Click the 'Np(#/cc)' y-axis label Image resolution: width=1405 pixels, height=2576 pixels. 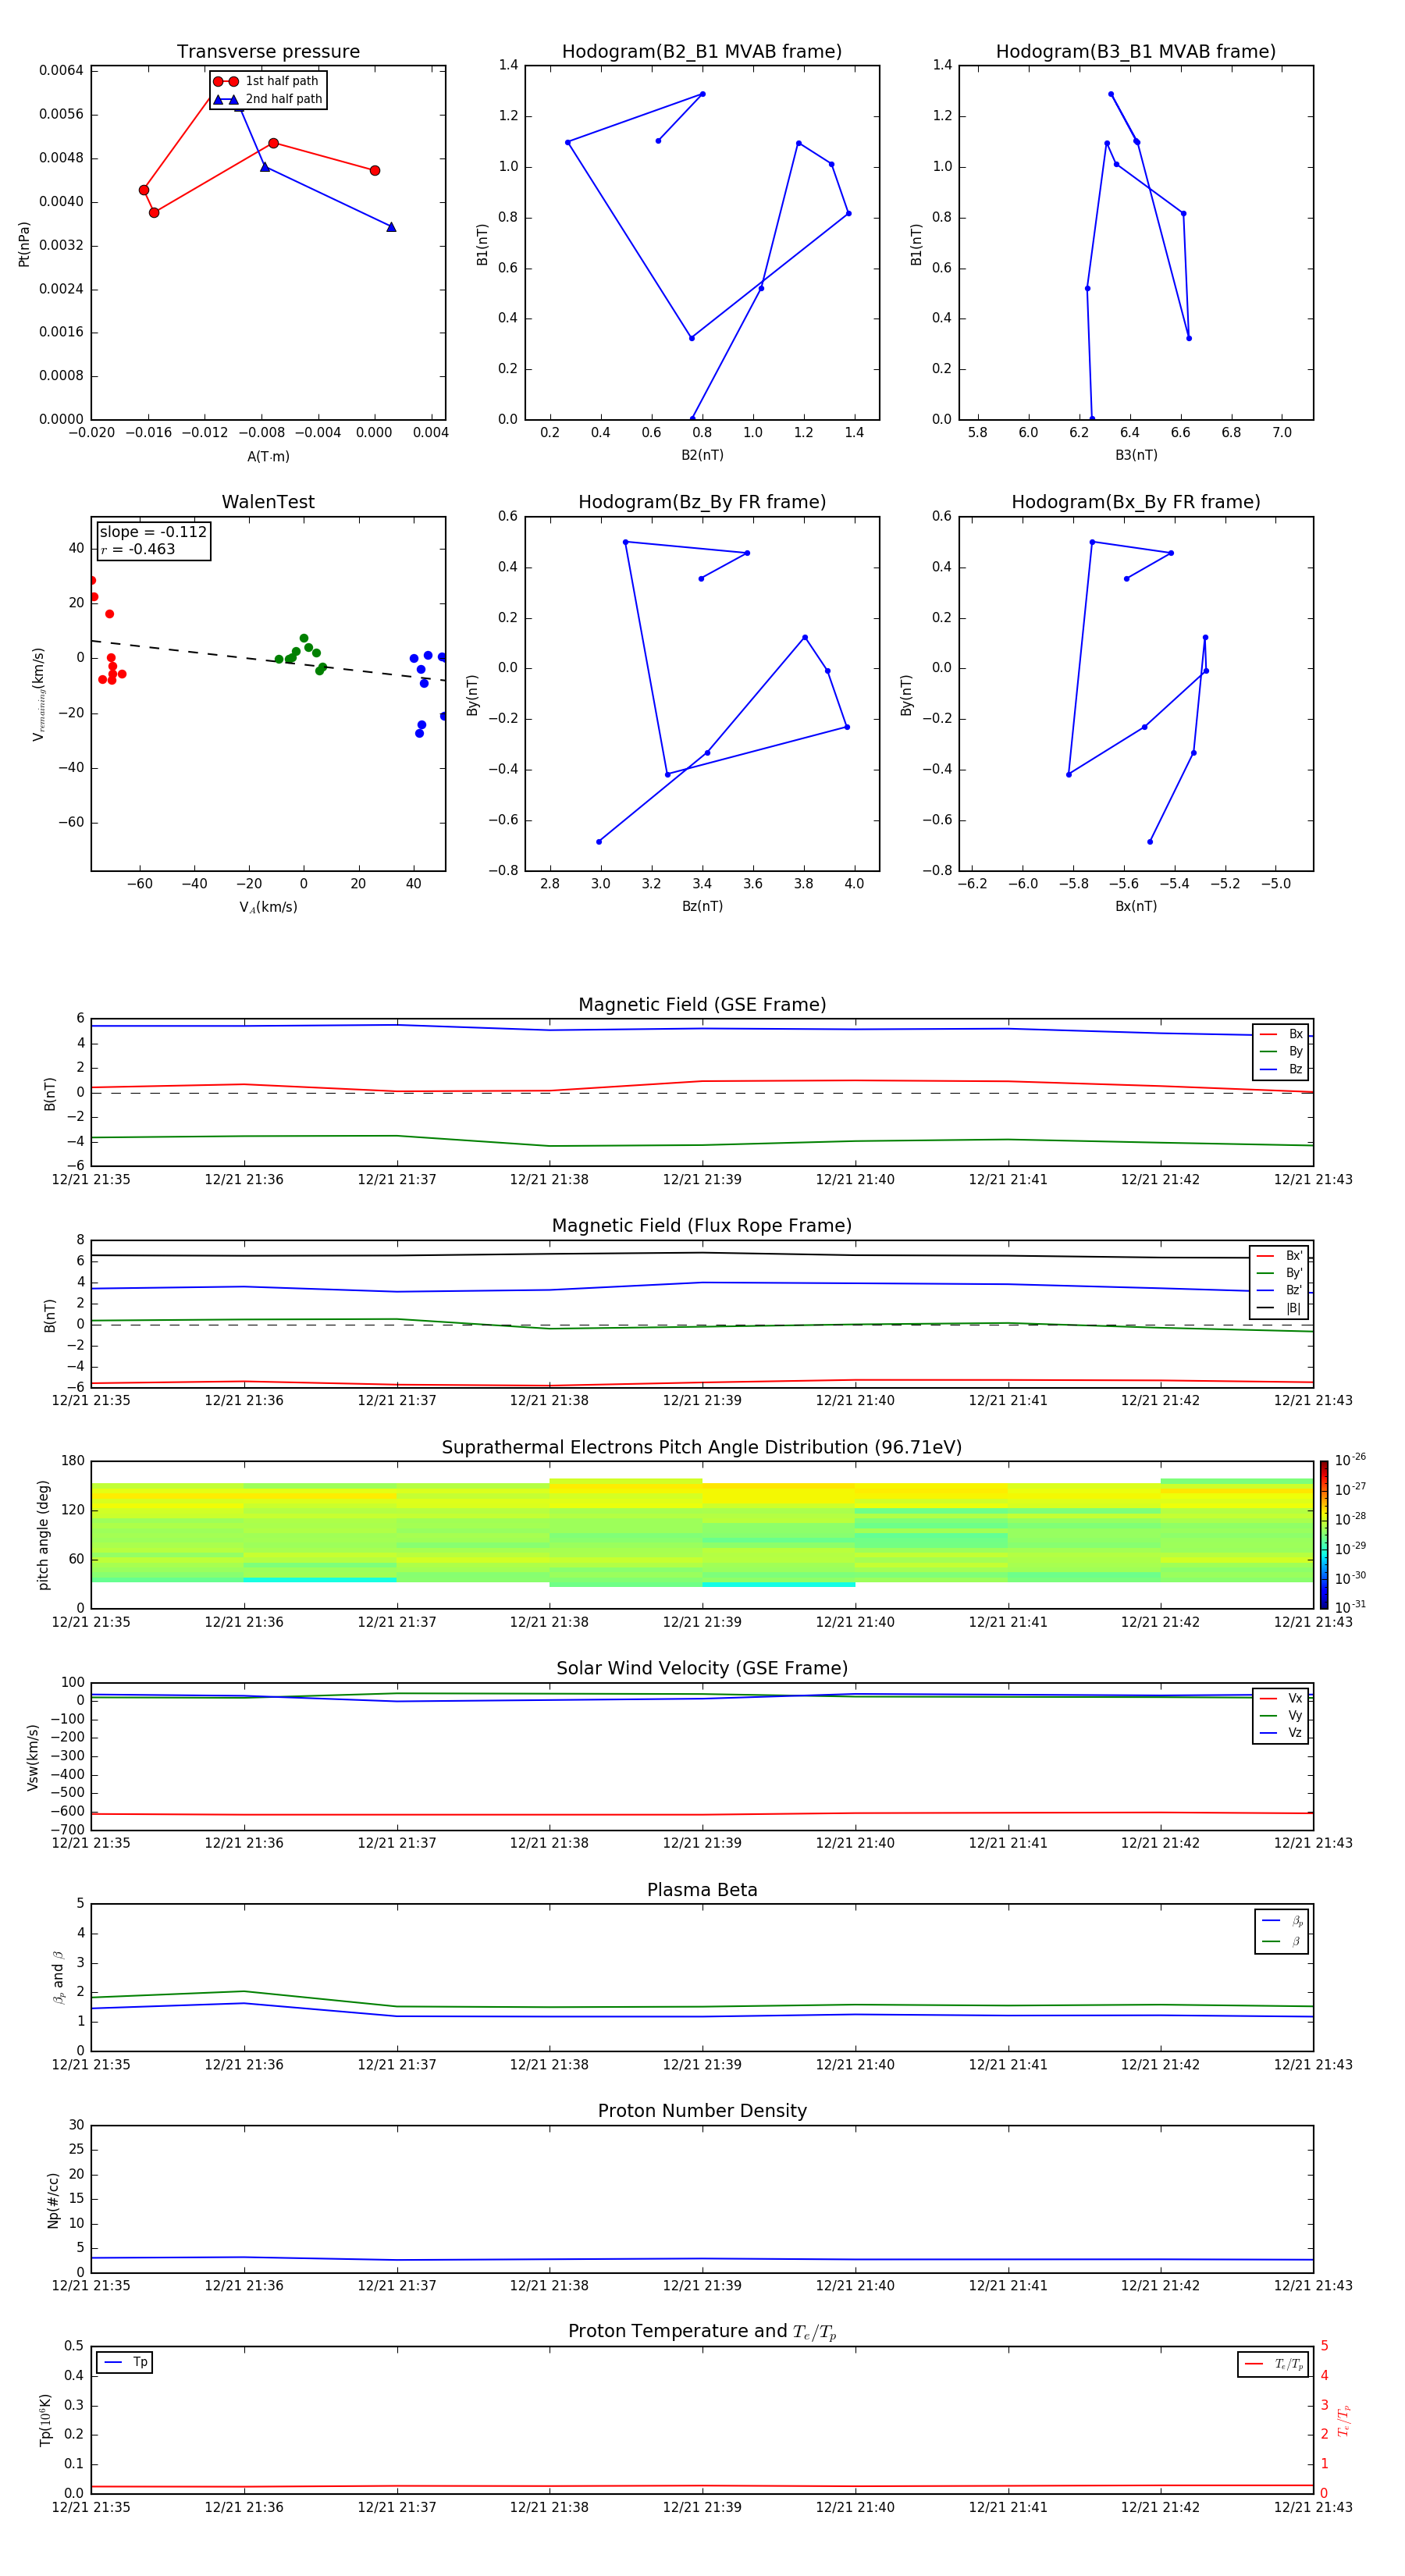[54, 2199]
